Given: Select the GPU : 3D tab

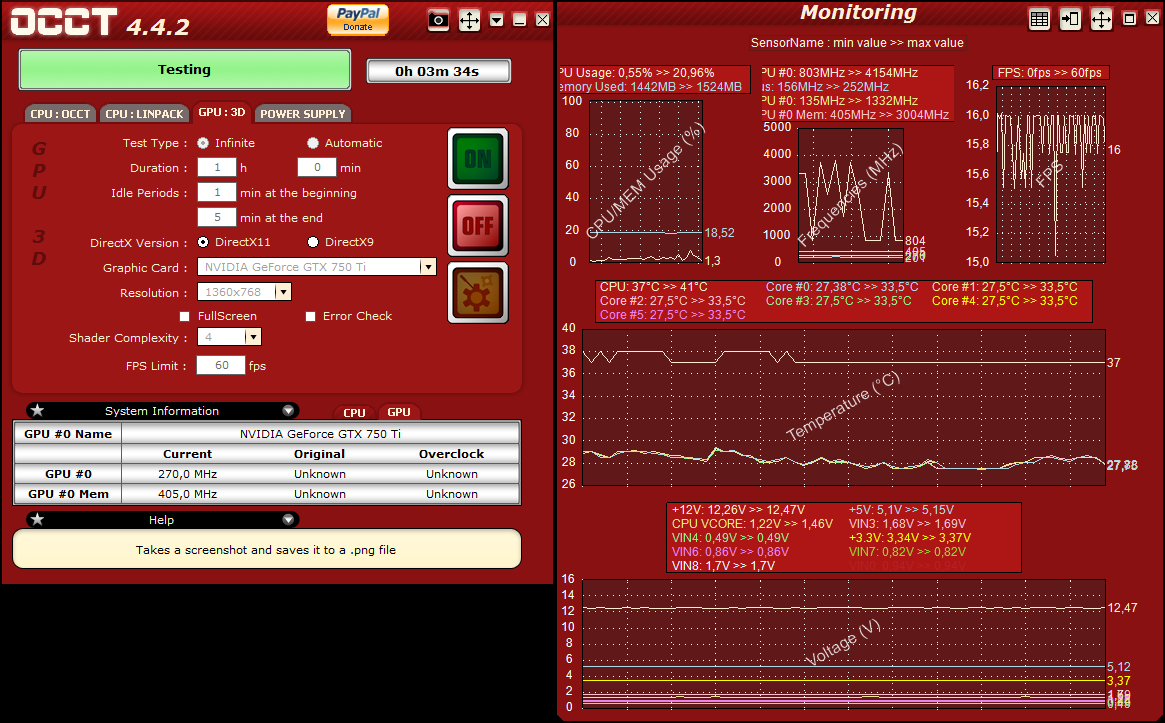Looking at the screenshot, I should click(221, 112).
